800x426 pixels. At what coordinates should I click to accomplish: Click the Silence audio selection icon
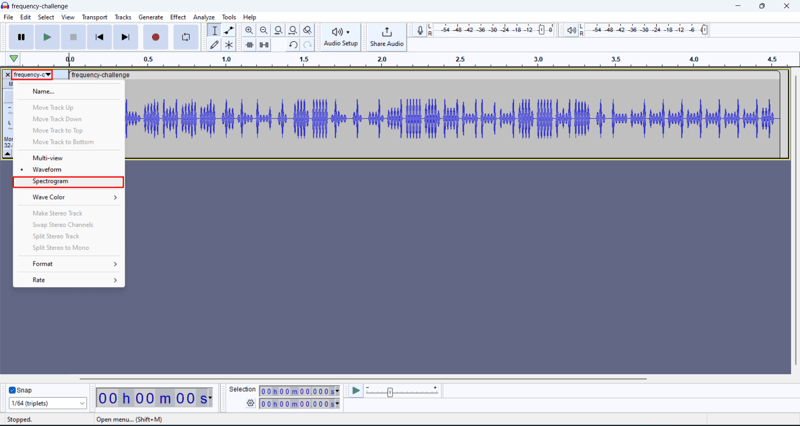[264, 45]
